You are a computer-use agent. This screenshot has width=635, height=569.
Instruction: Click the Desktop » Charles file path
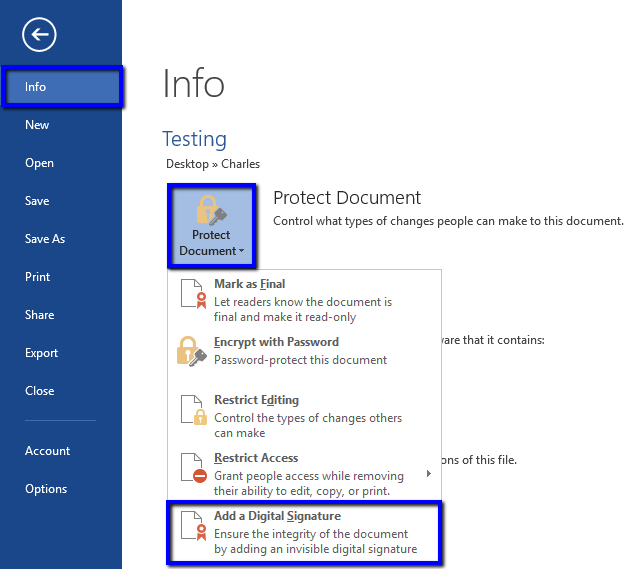(213, 164)
